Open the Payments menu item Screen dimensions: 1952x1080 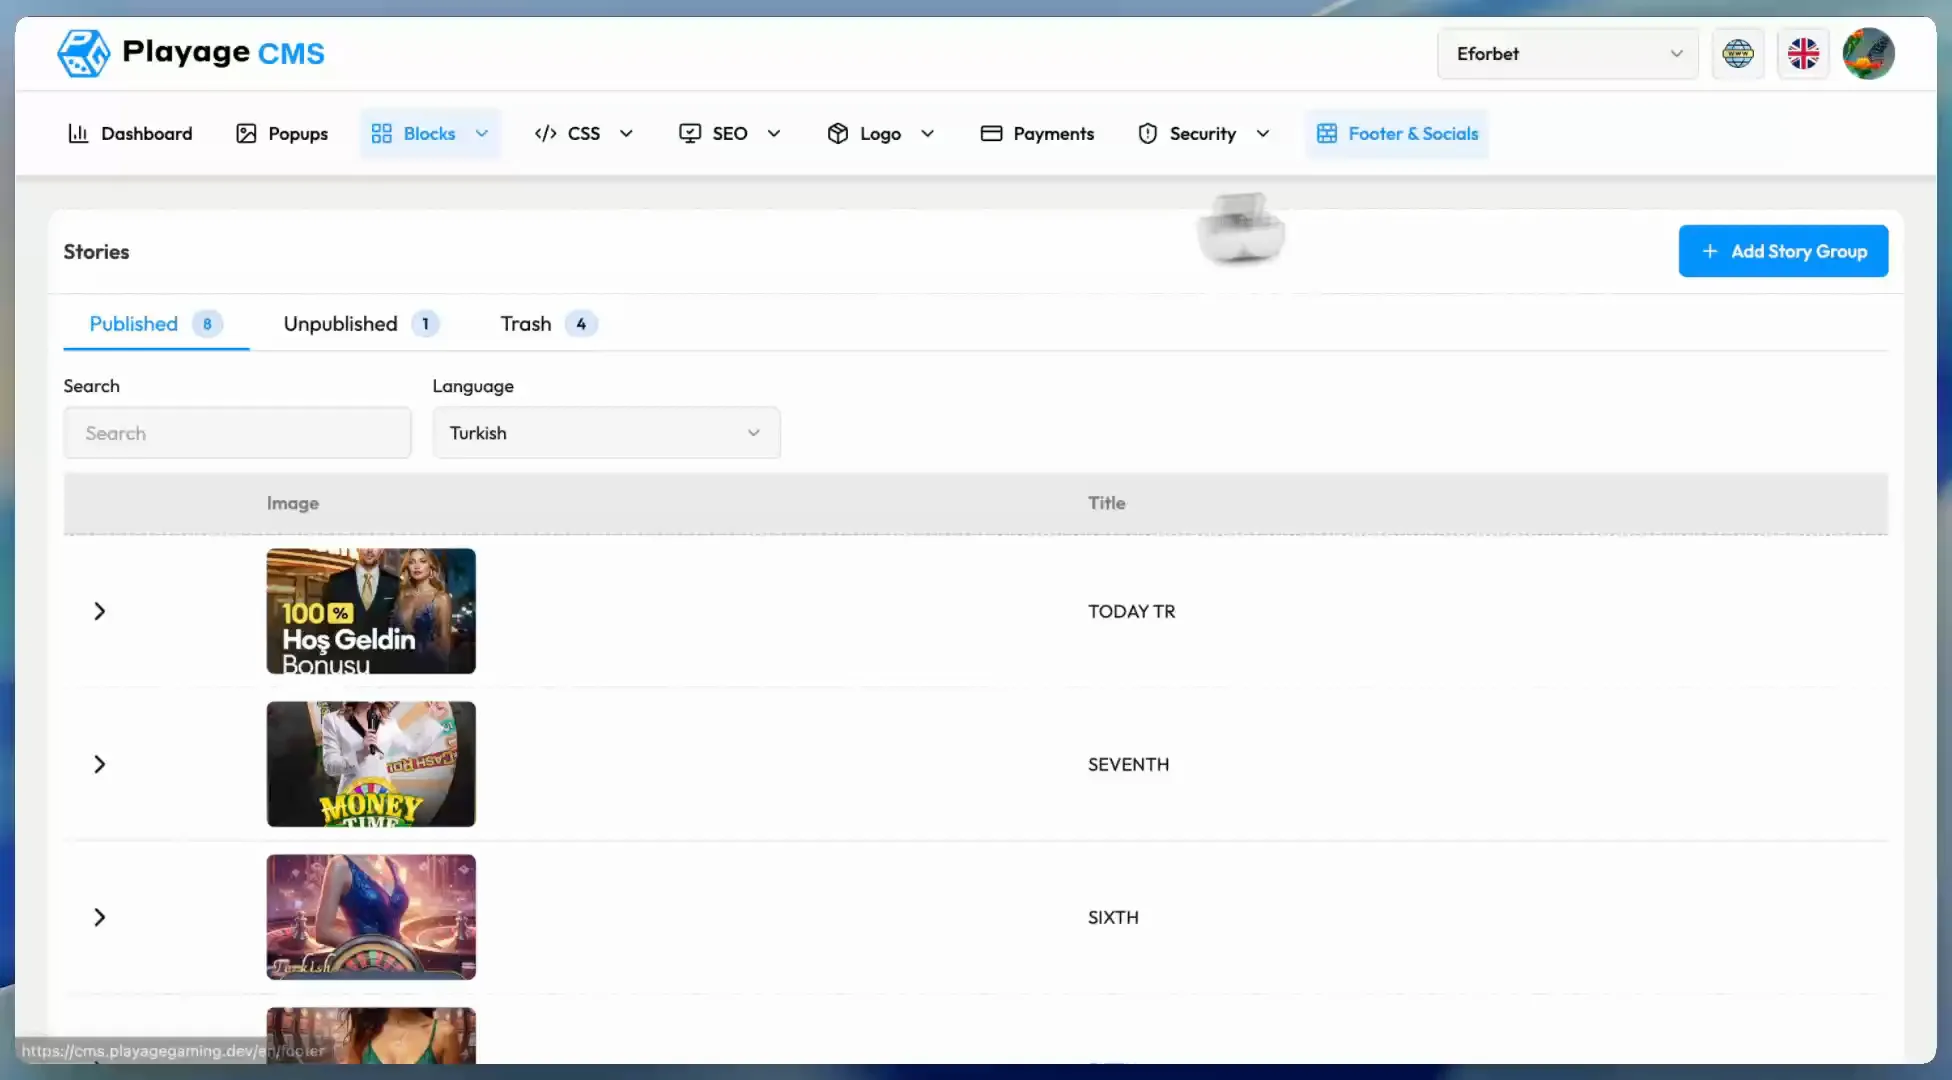[1037, 133]
